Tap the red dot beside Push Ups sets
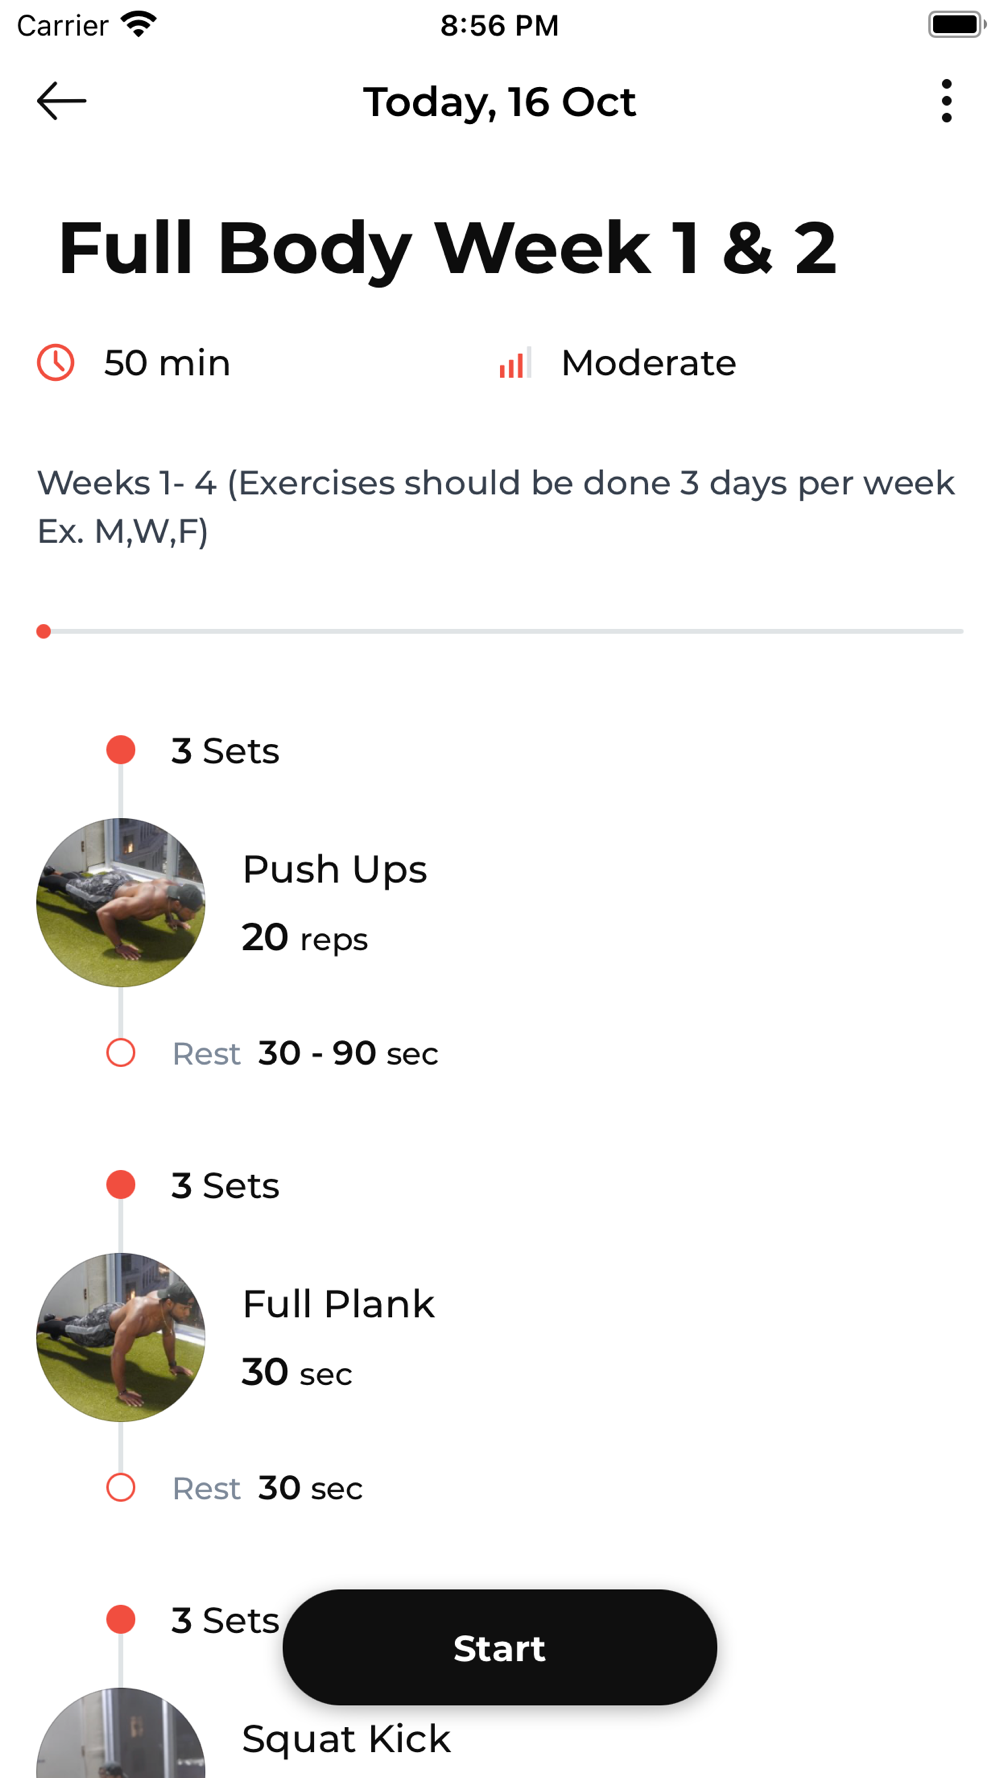 (121, 750)
